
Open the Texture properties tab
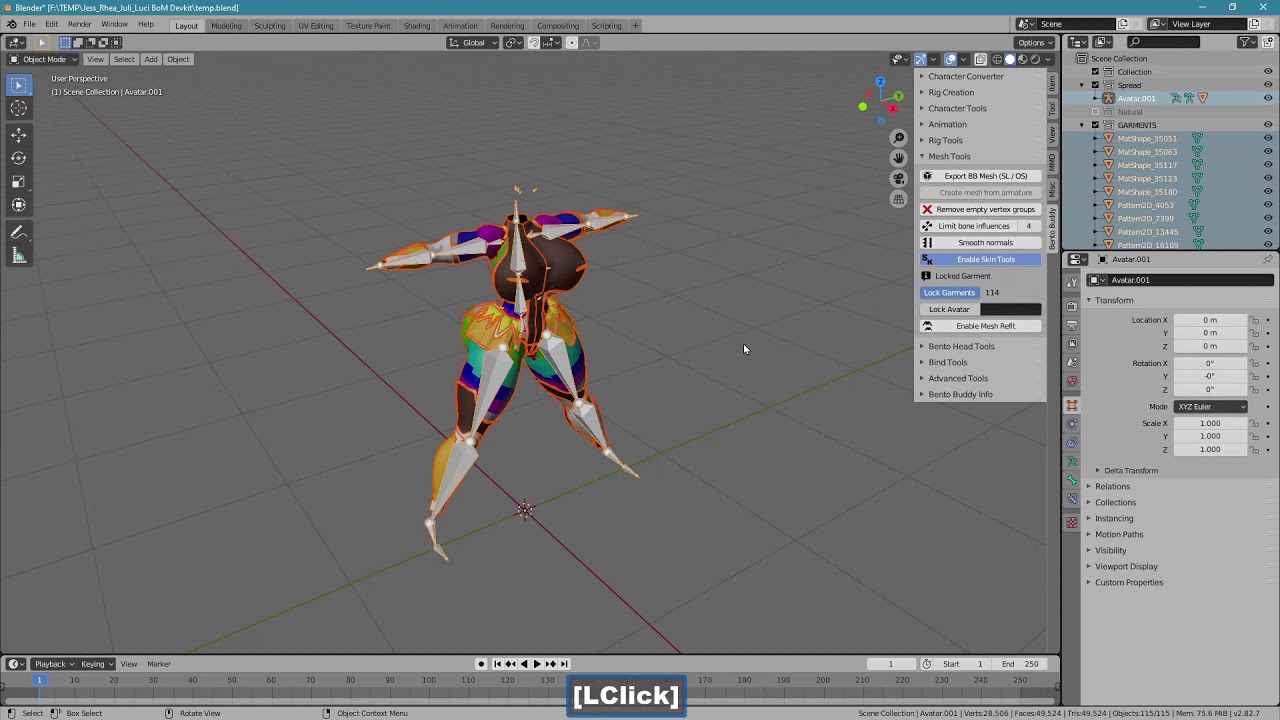[x=1072, y=522]
